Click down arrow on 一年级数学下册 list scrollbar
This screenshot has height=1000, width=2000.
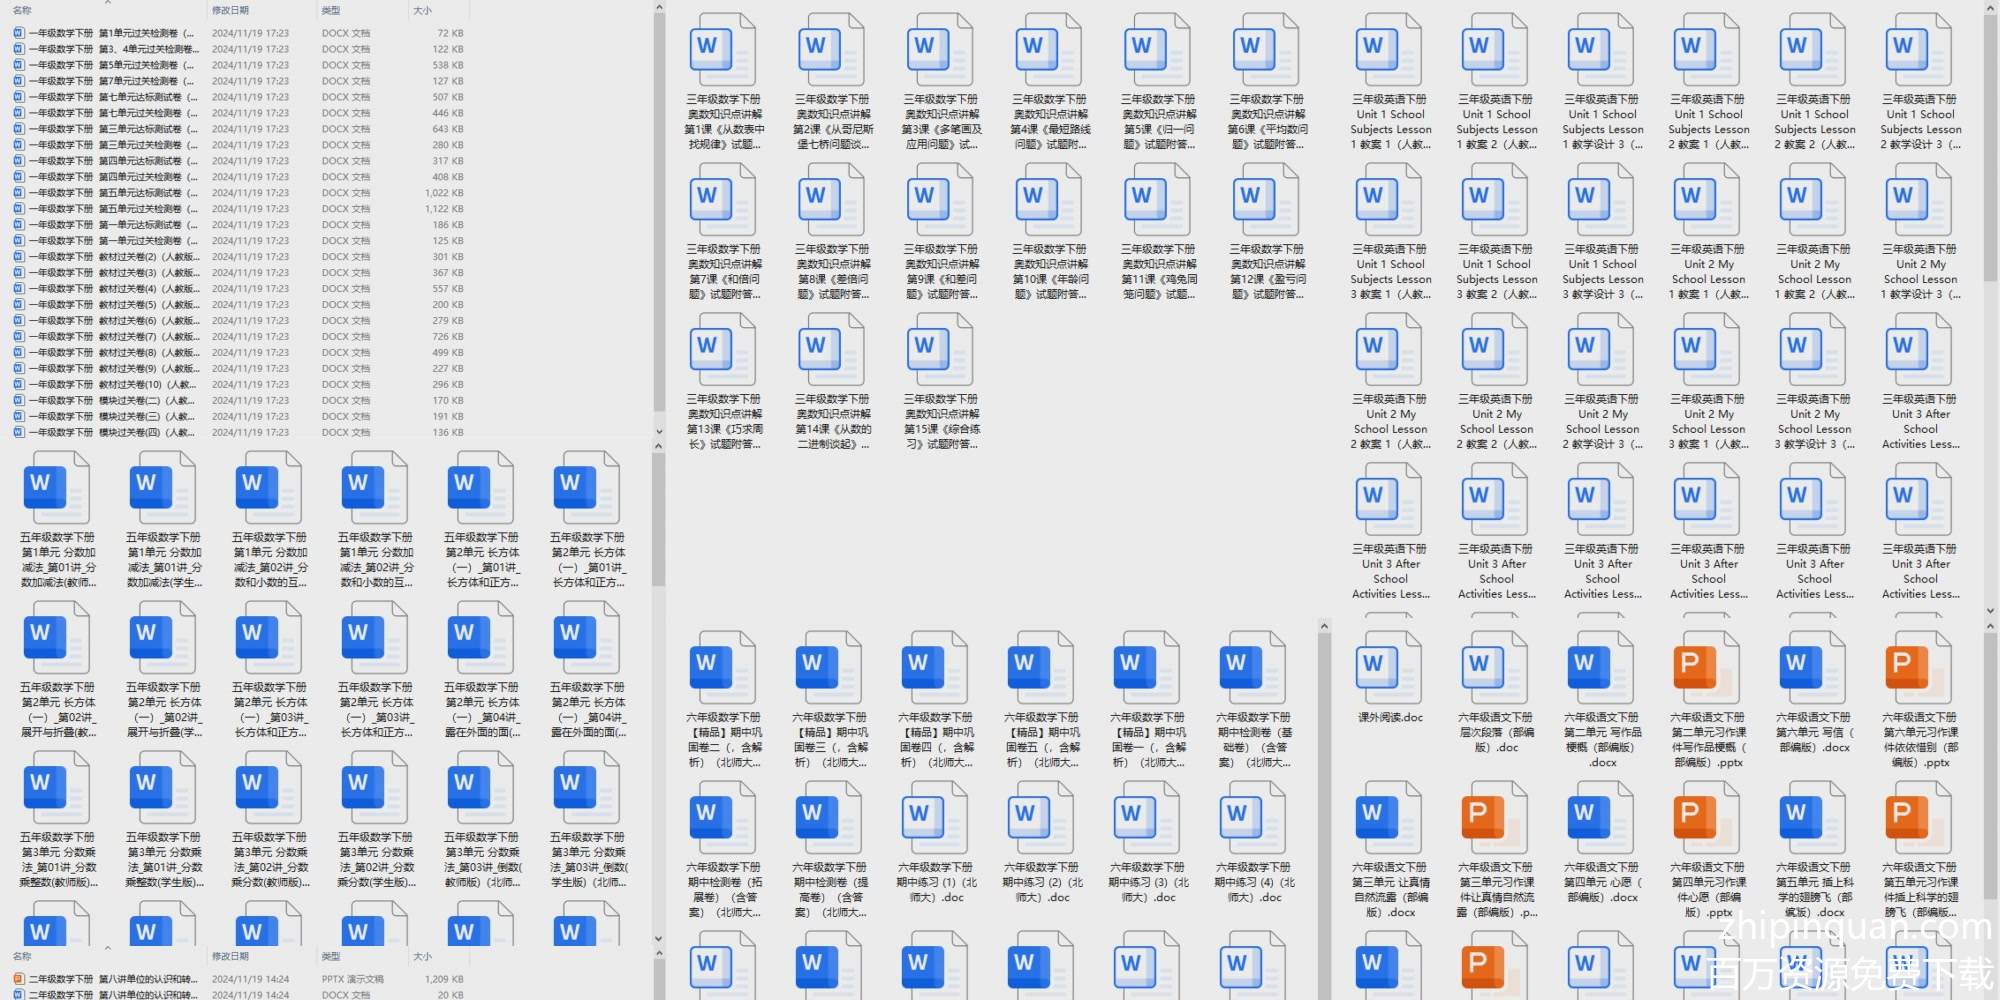[658, 432]
